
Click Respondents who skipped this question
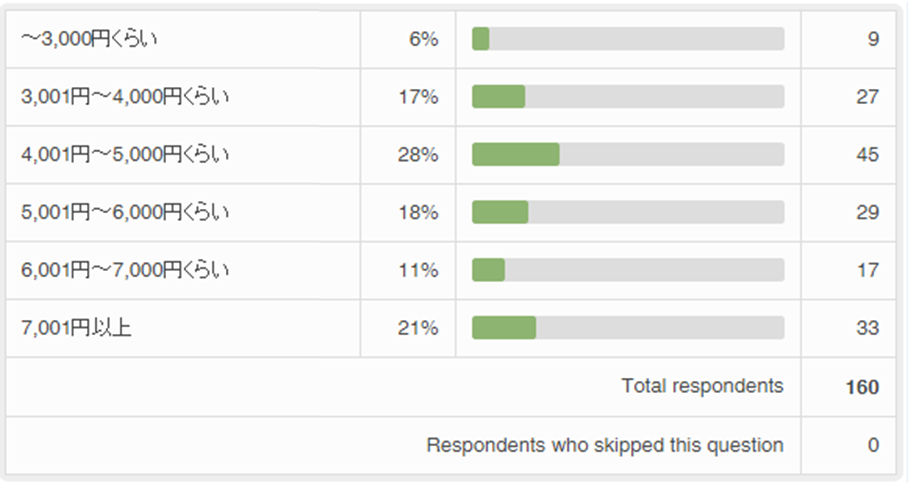point(605,445)
